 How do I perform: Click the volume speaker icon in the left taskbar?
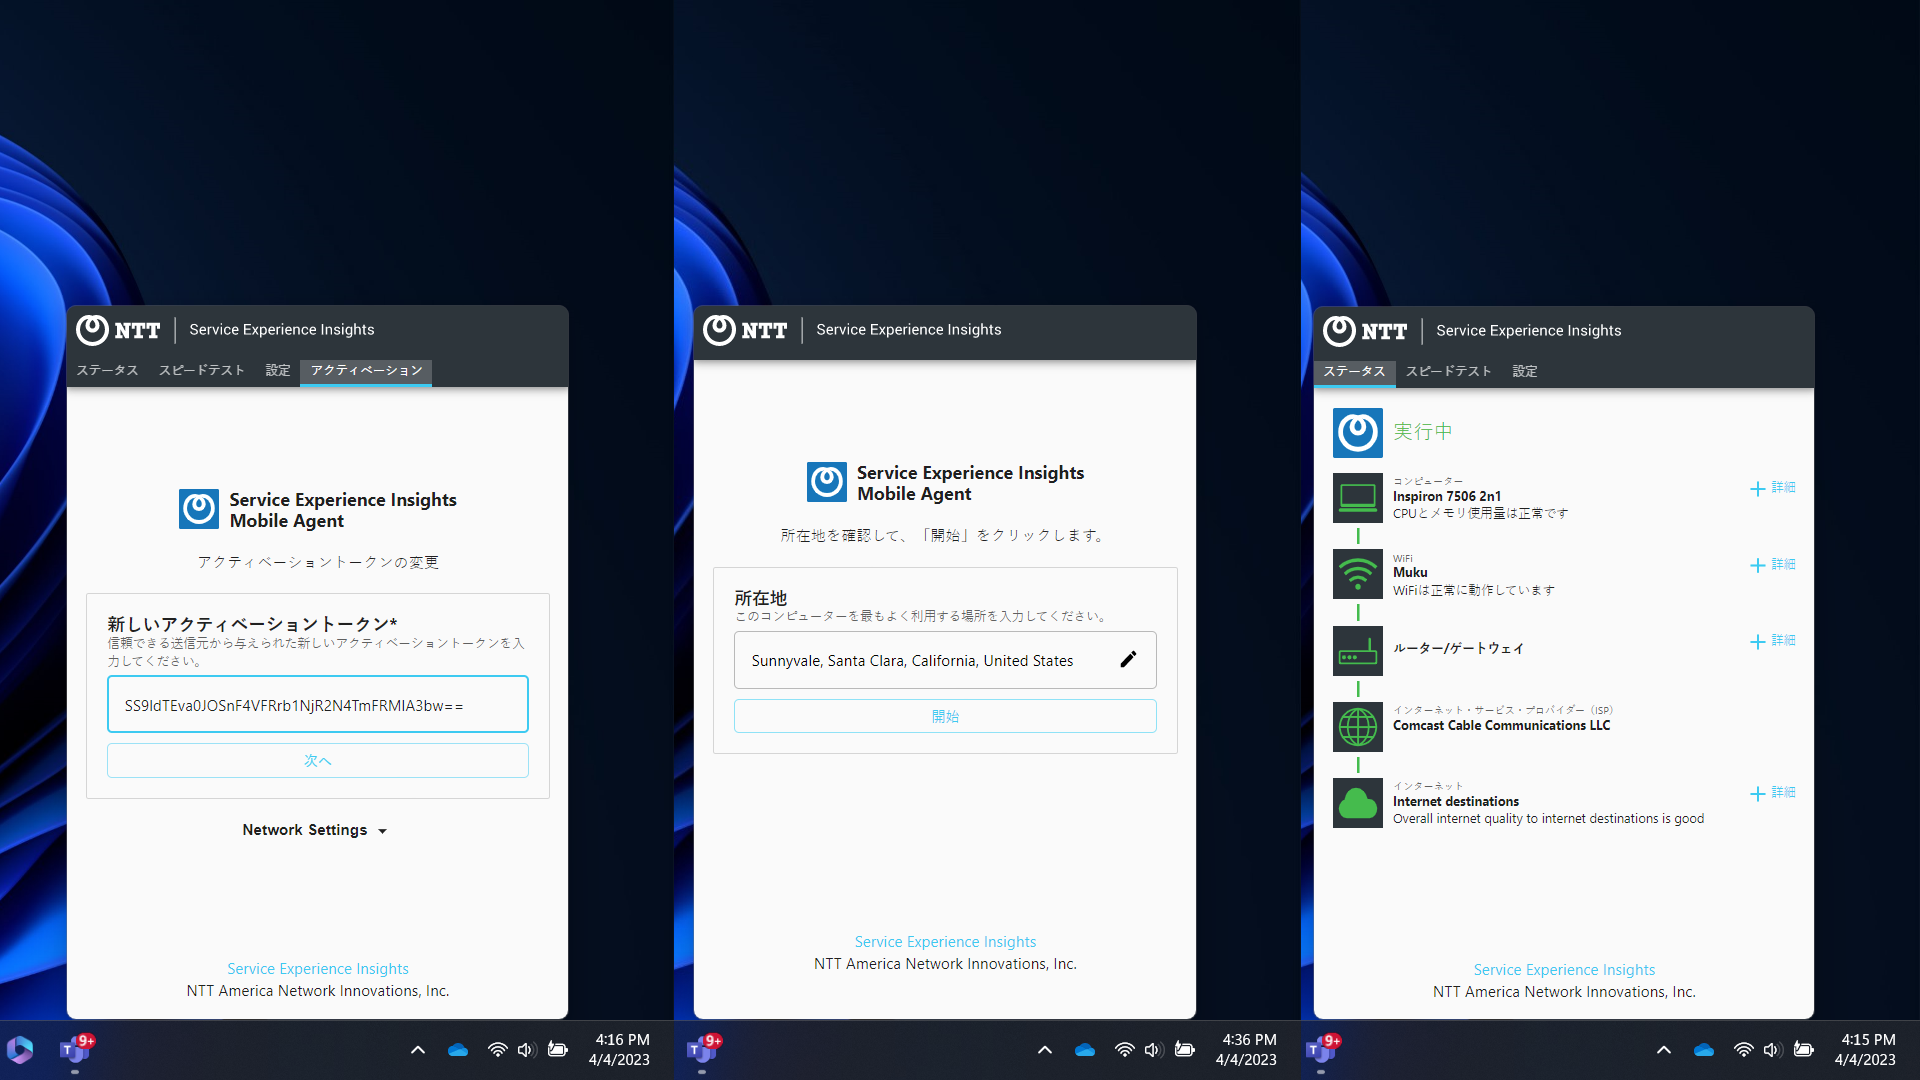527,1050
